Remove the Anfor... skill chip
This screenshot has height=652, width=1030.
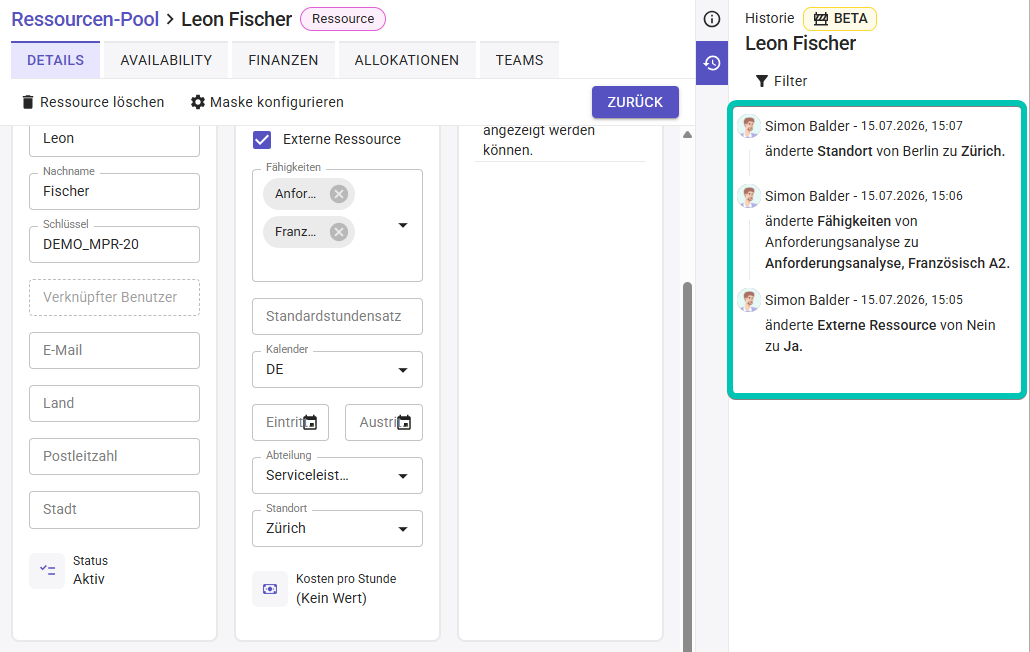[339, 194]
